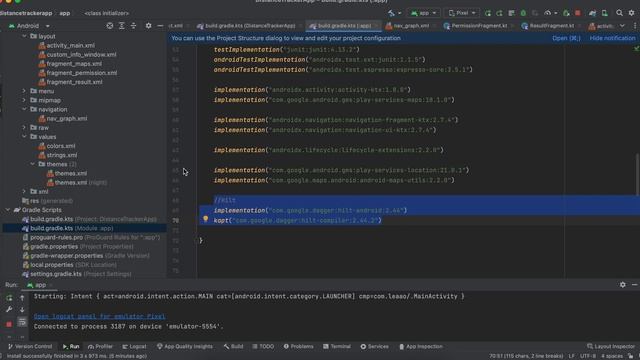Expand the menu folder
Screen dimensions: 640x360
click(24, 91)
